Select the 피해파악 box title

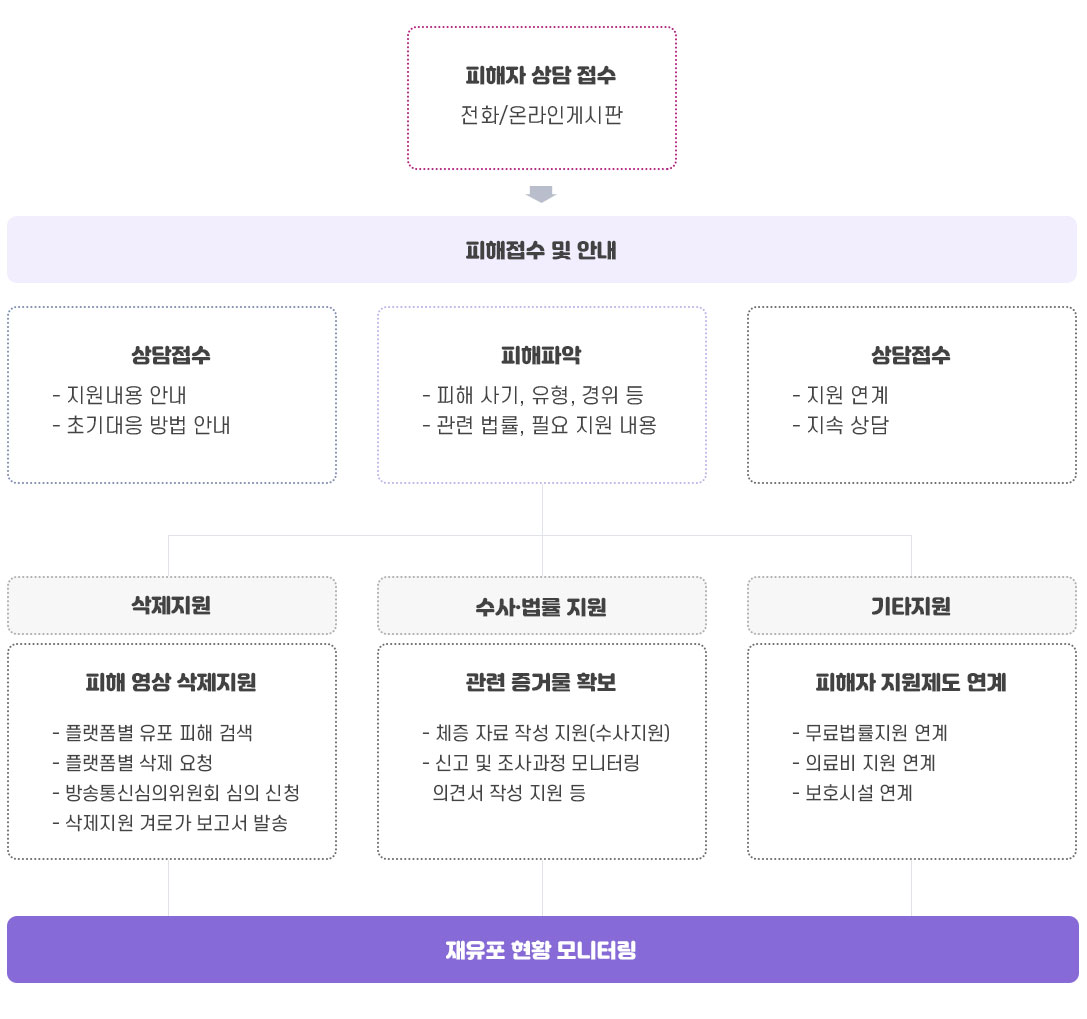pyautogui.click(x=541, y=356)
